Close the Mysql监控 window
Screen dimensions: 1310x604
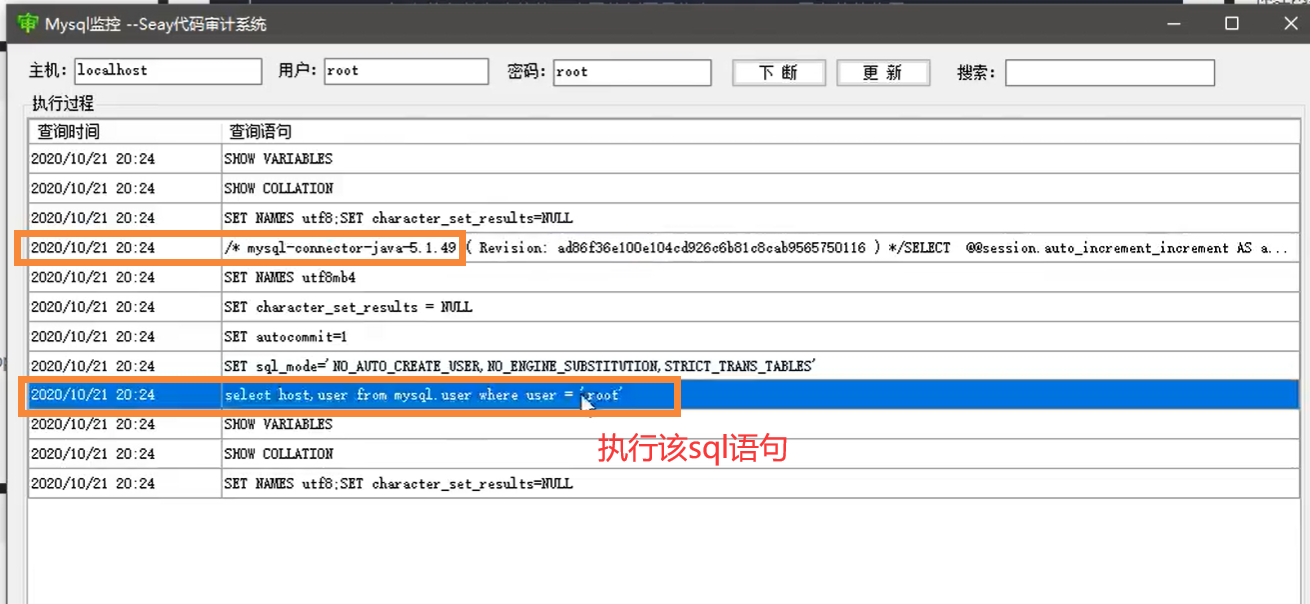1288,23
